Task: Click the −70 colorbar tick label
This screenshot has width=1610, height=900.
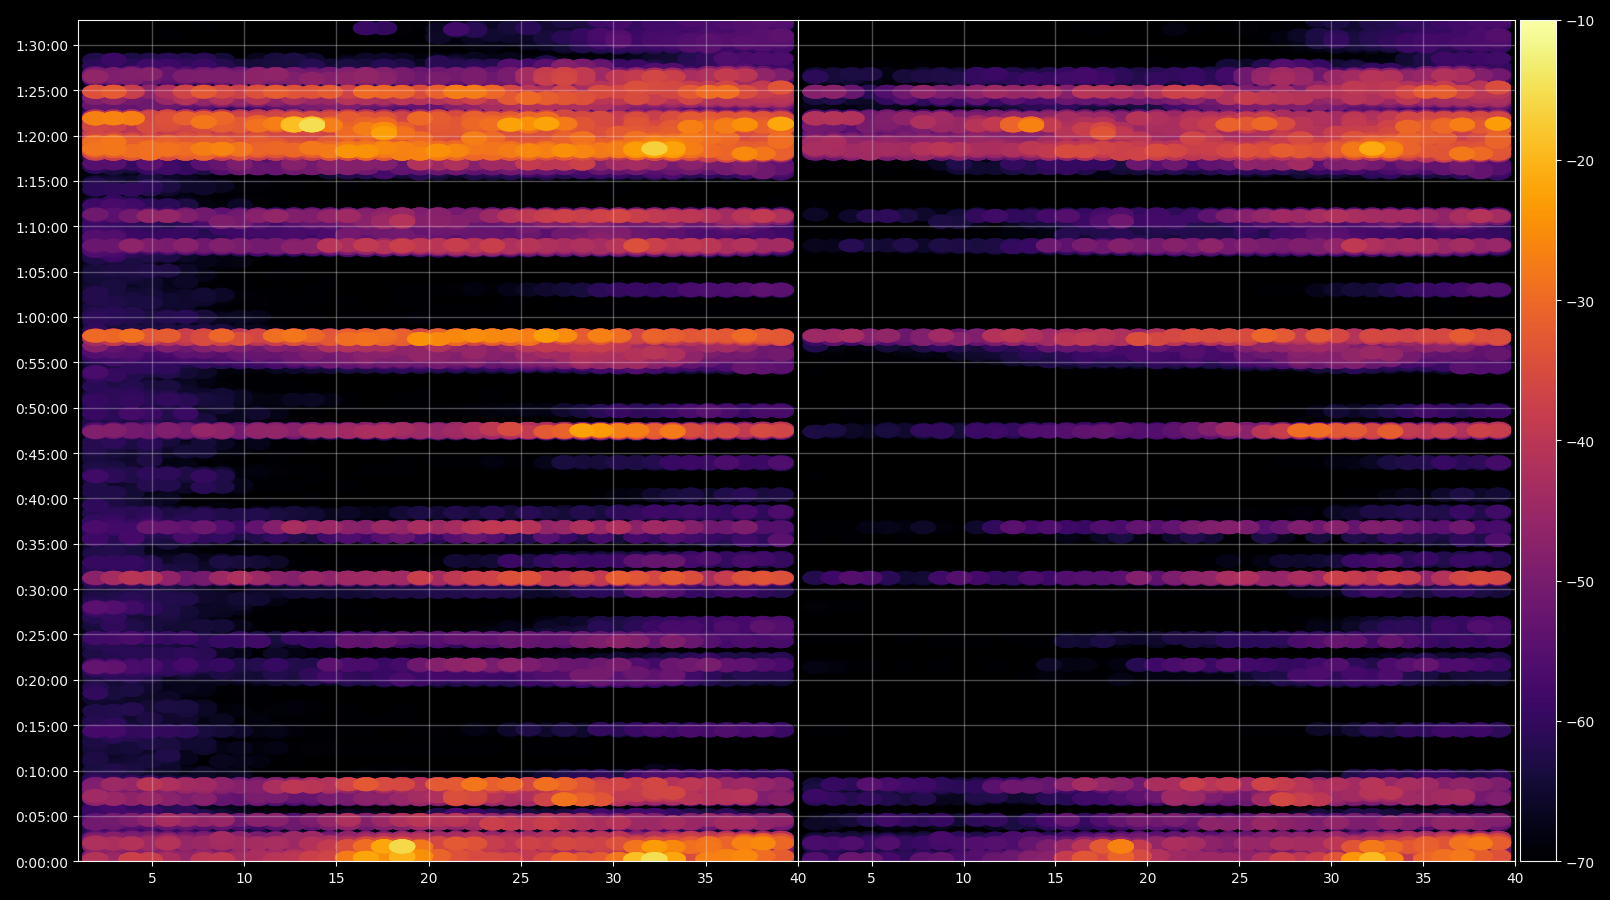Action: (1581, 862)
